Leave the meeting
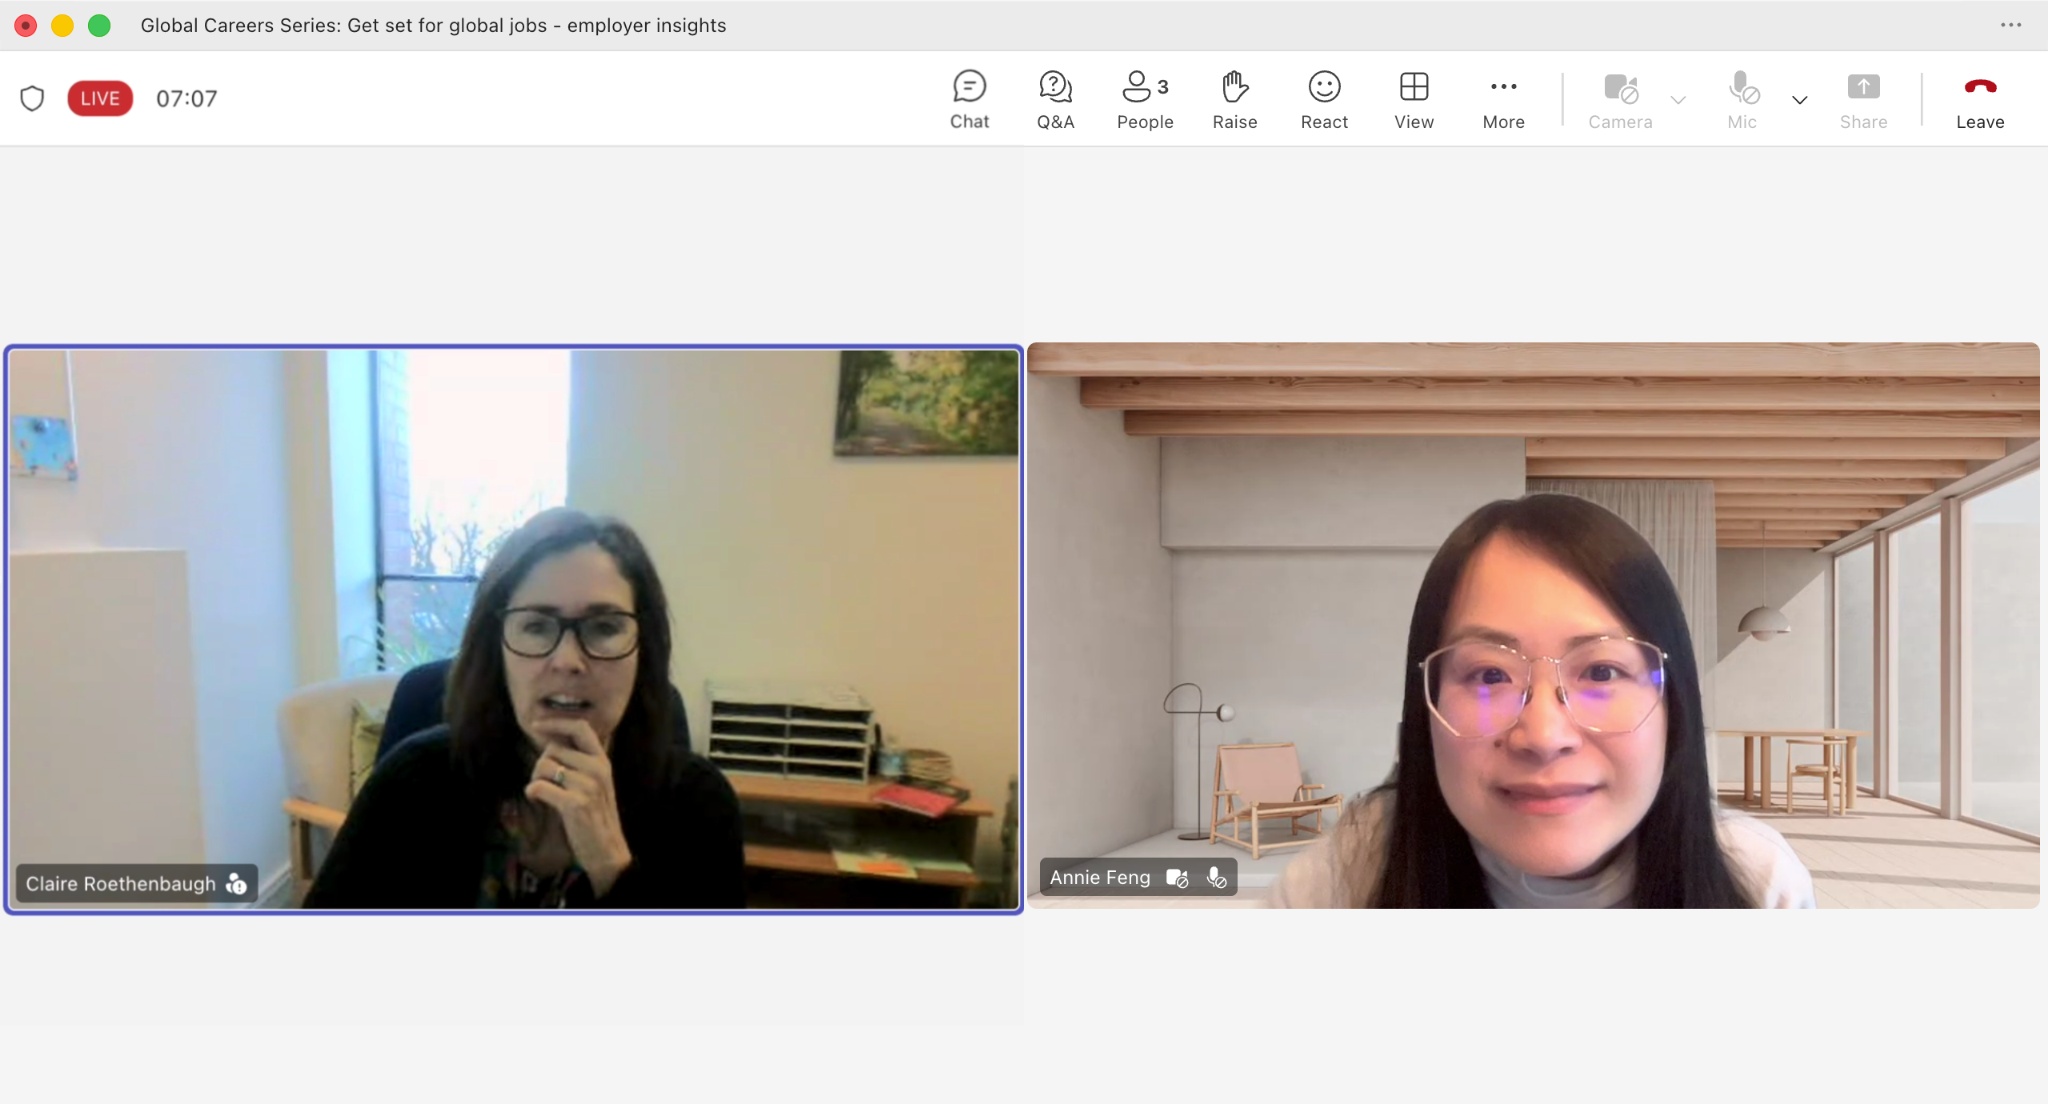The width and height of the screenshot is (2048, 1104). 1979,99
